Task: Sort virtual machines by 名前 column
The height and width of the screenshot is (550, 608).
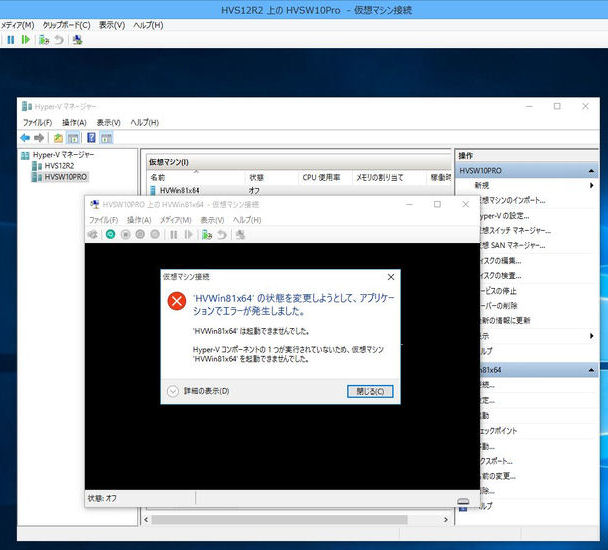Action: [196, 177]
